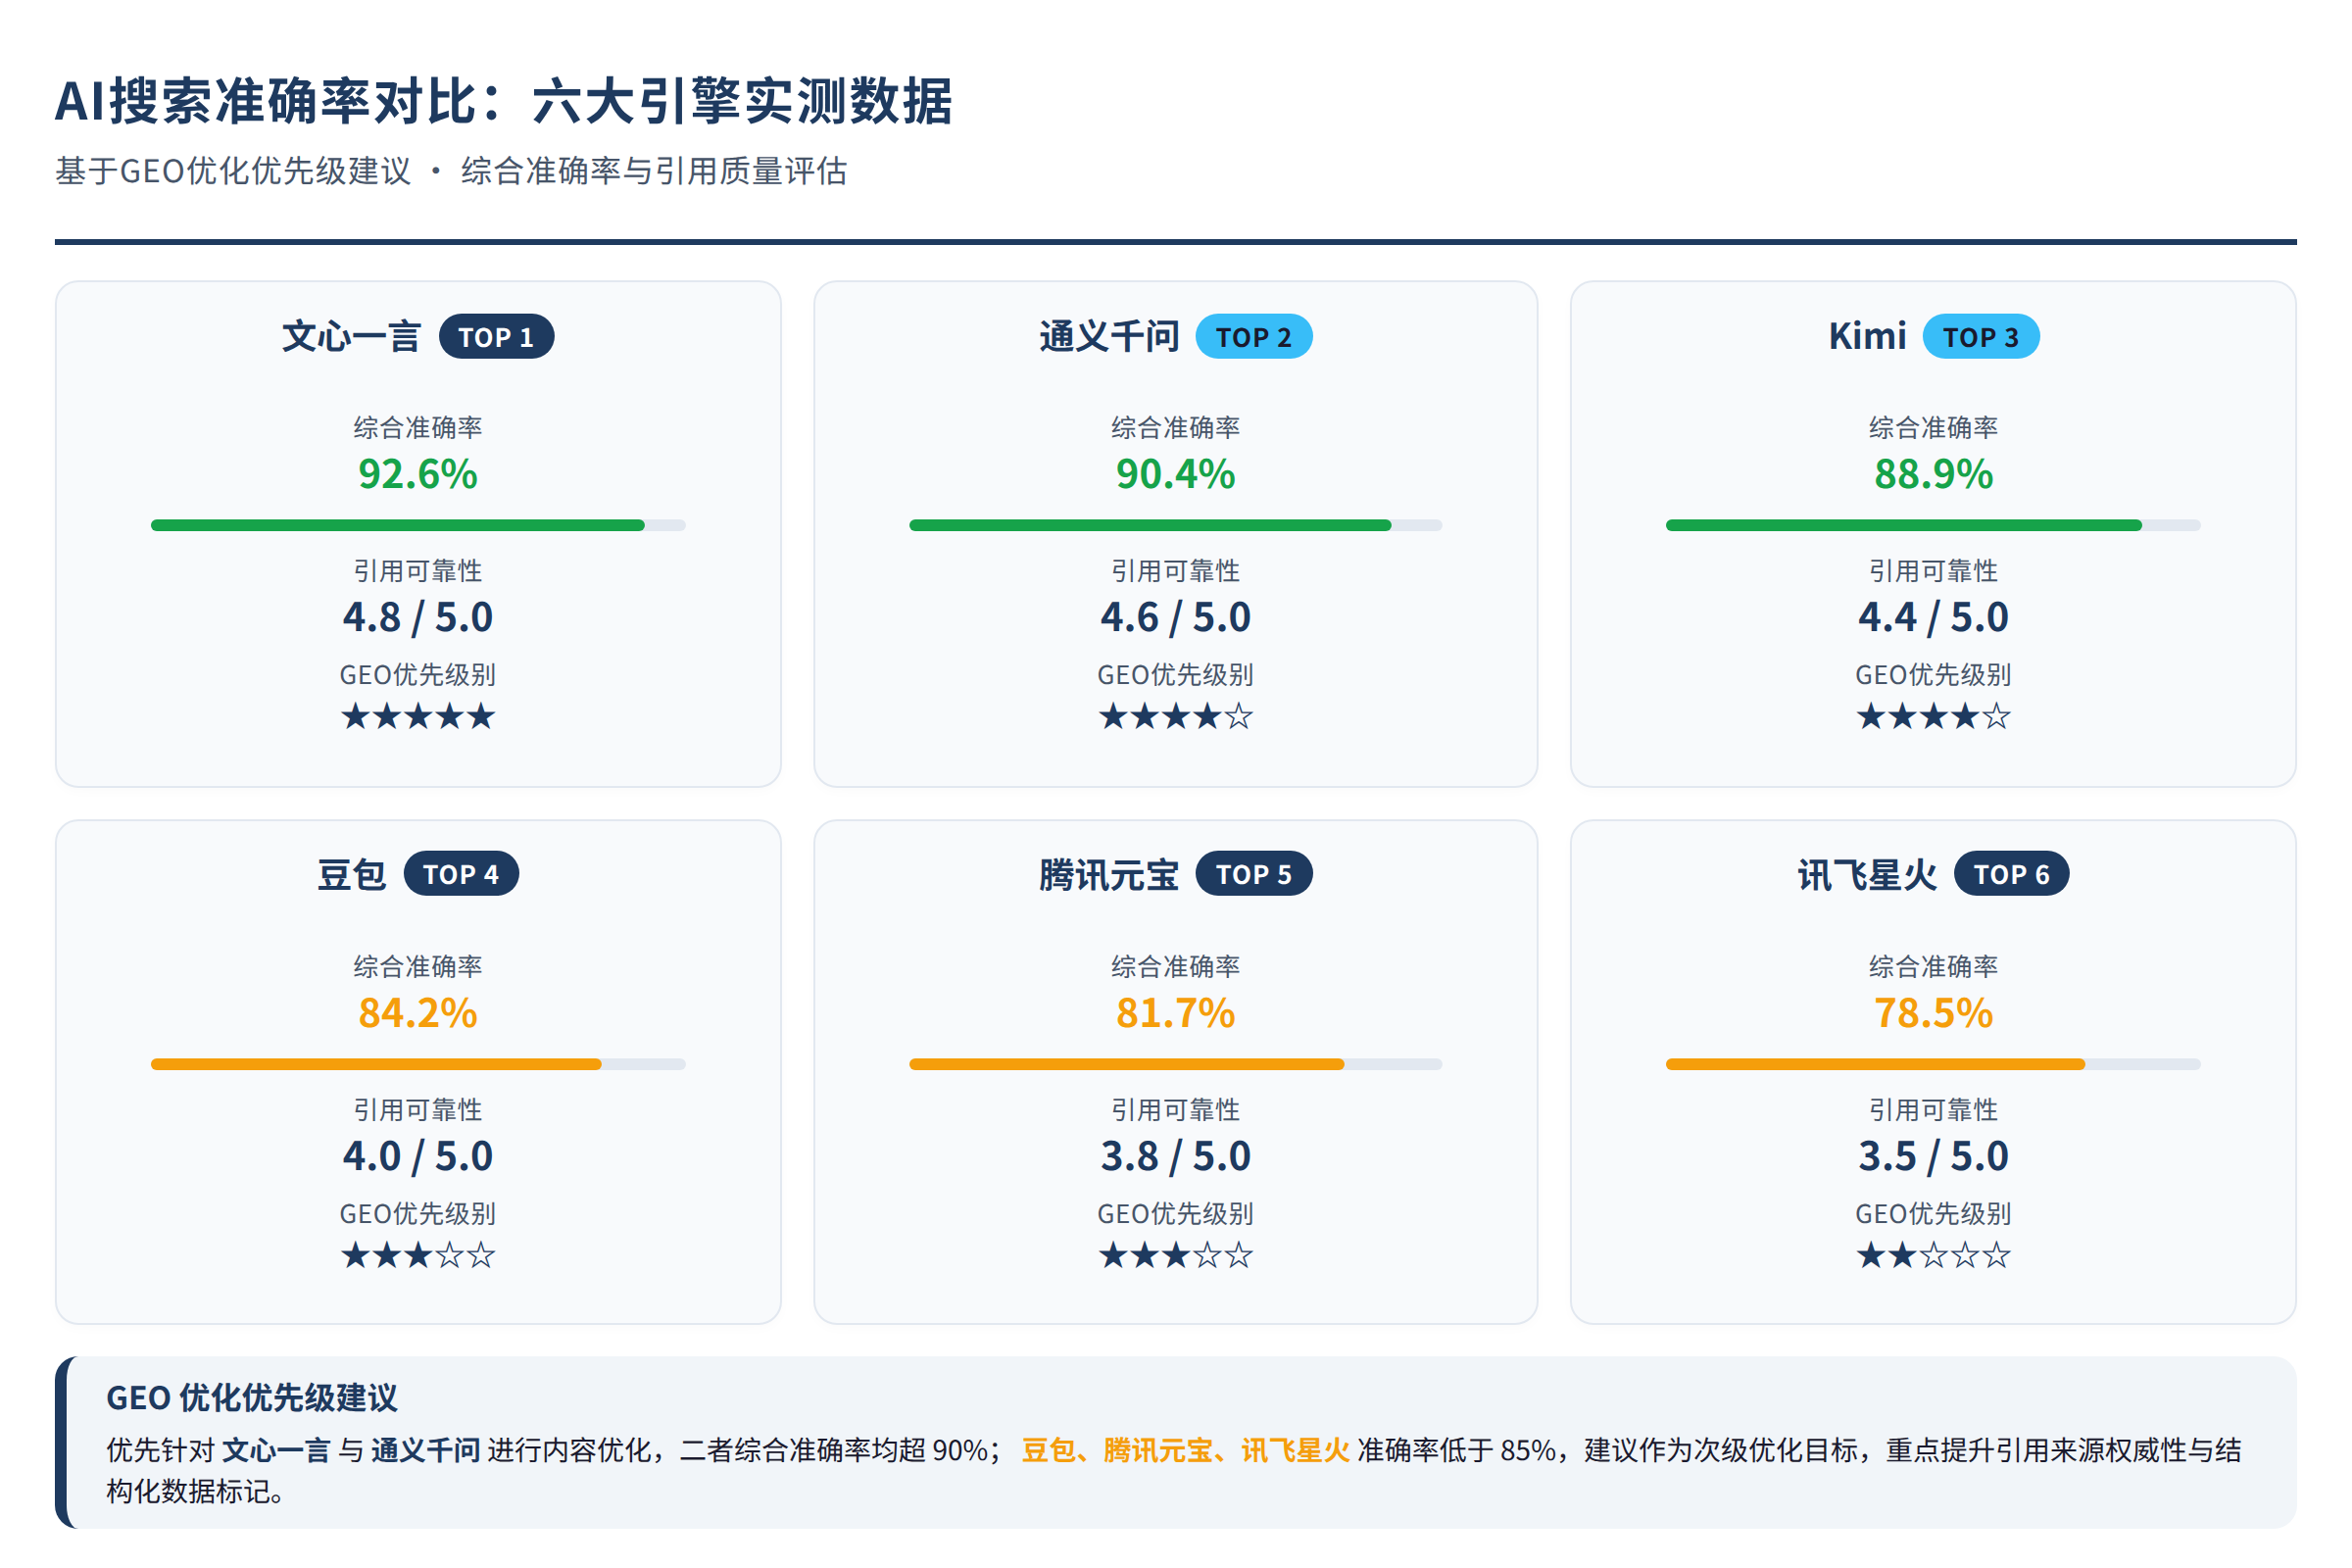The width and height of the screenshot is (2352, 1568).
Task: Select the 讯飞星火 card title
Action: point(1867,874)
